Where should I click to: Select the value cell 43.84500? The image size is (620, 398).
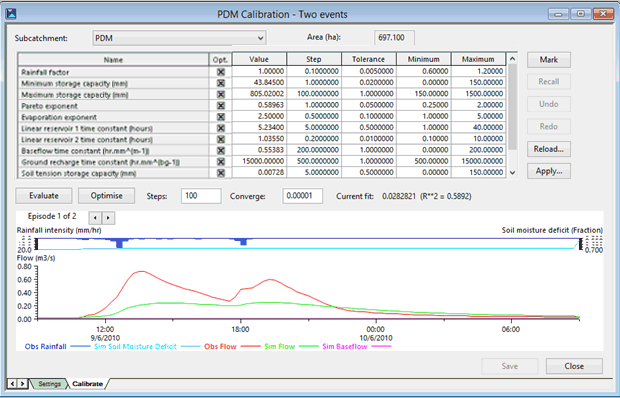coord(259,82)
